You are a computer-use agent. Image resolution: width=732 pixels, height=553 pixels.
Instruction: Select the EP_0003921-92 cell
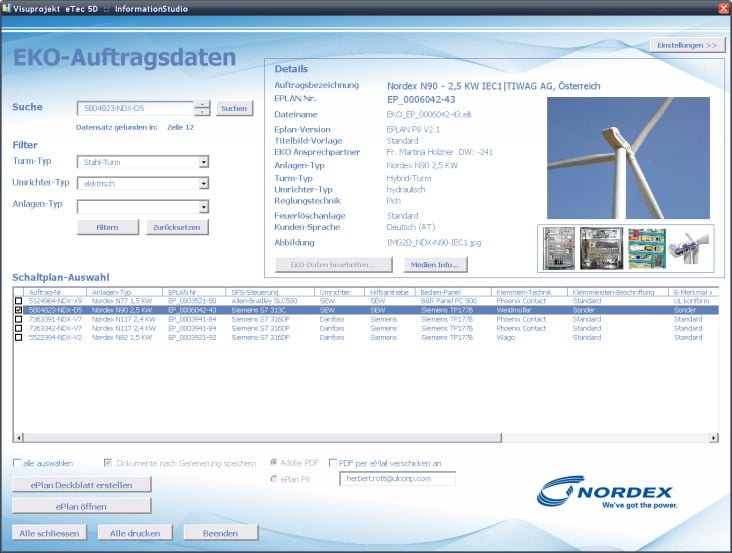(192, 337)
